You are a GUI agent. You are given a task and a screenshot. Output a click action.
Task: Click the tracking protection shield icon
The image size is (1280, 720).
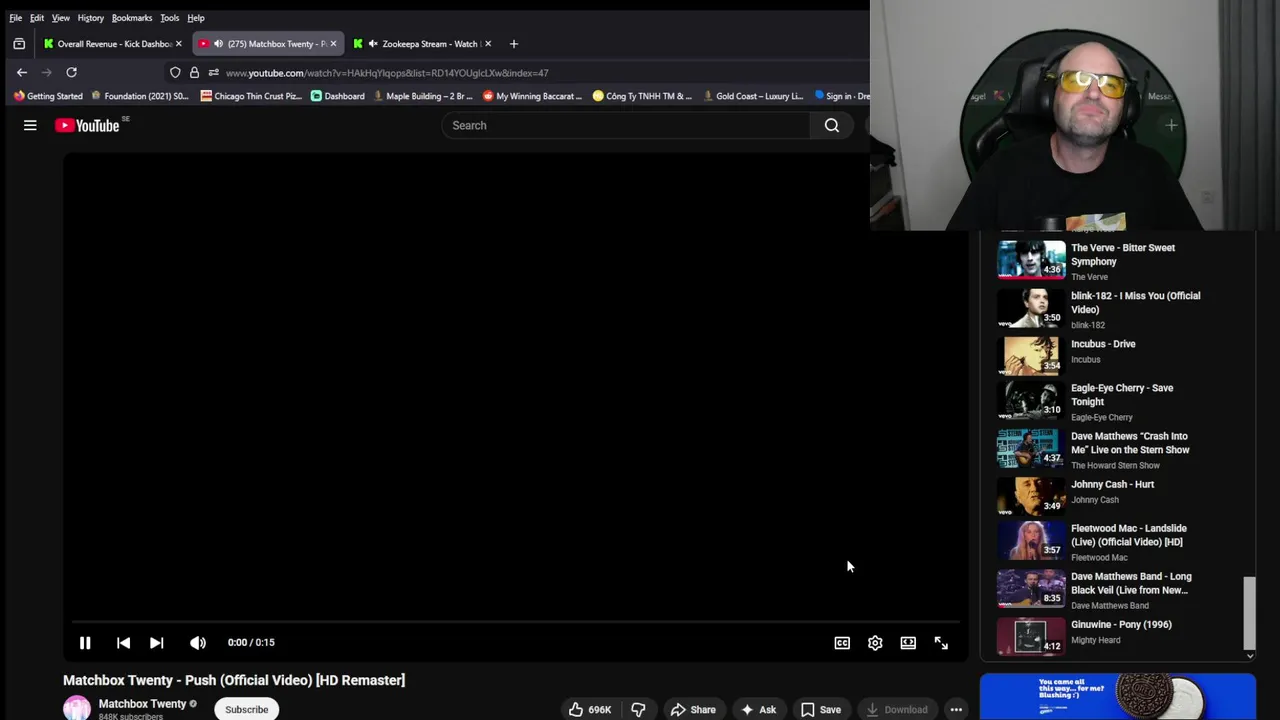[x=175, y=73]
